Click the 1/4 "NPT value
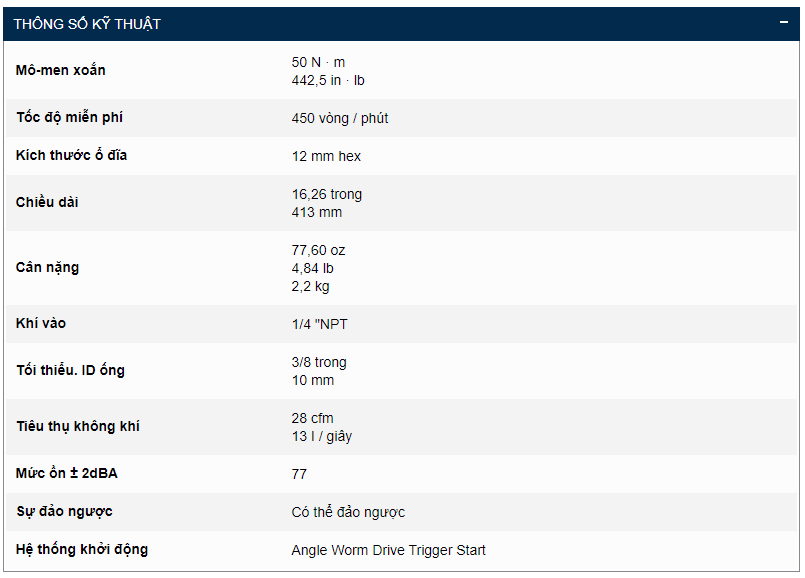 click(x=320, y=324)
